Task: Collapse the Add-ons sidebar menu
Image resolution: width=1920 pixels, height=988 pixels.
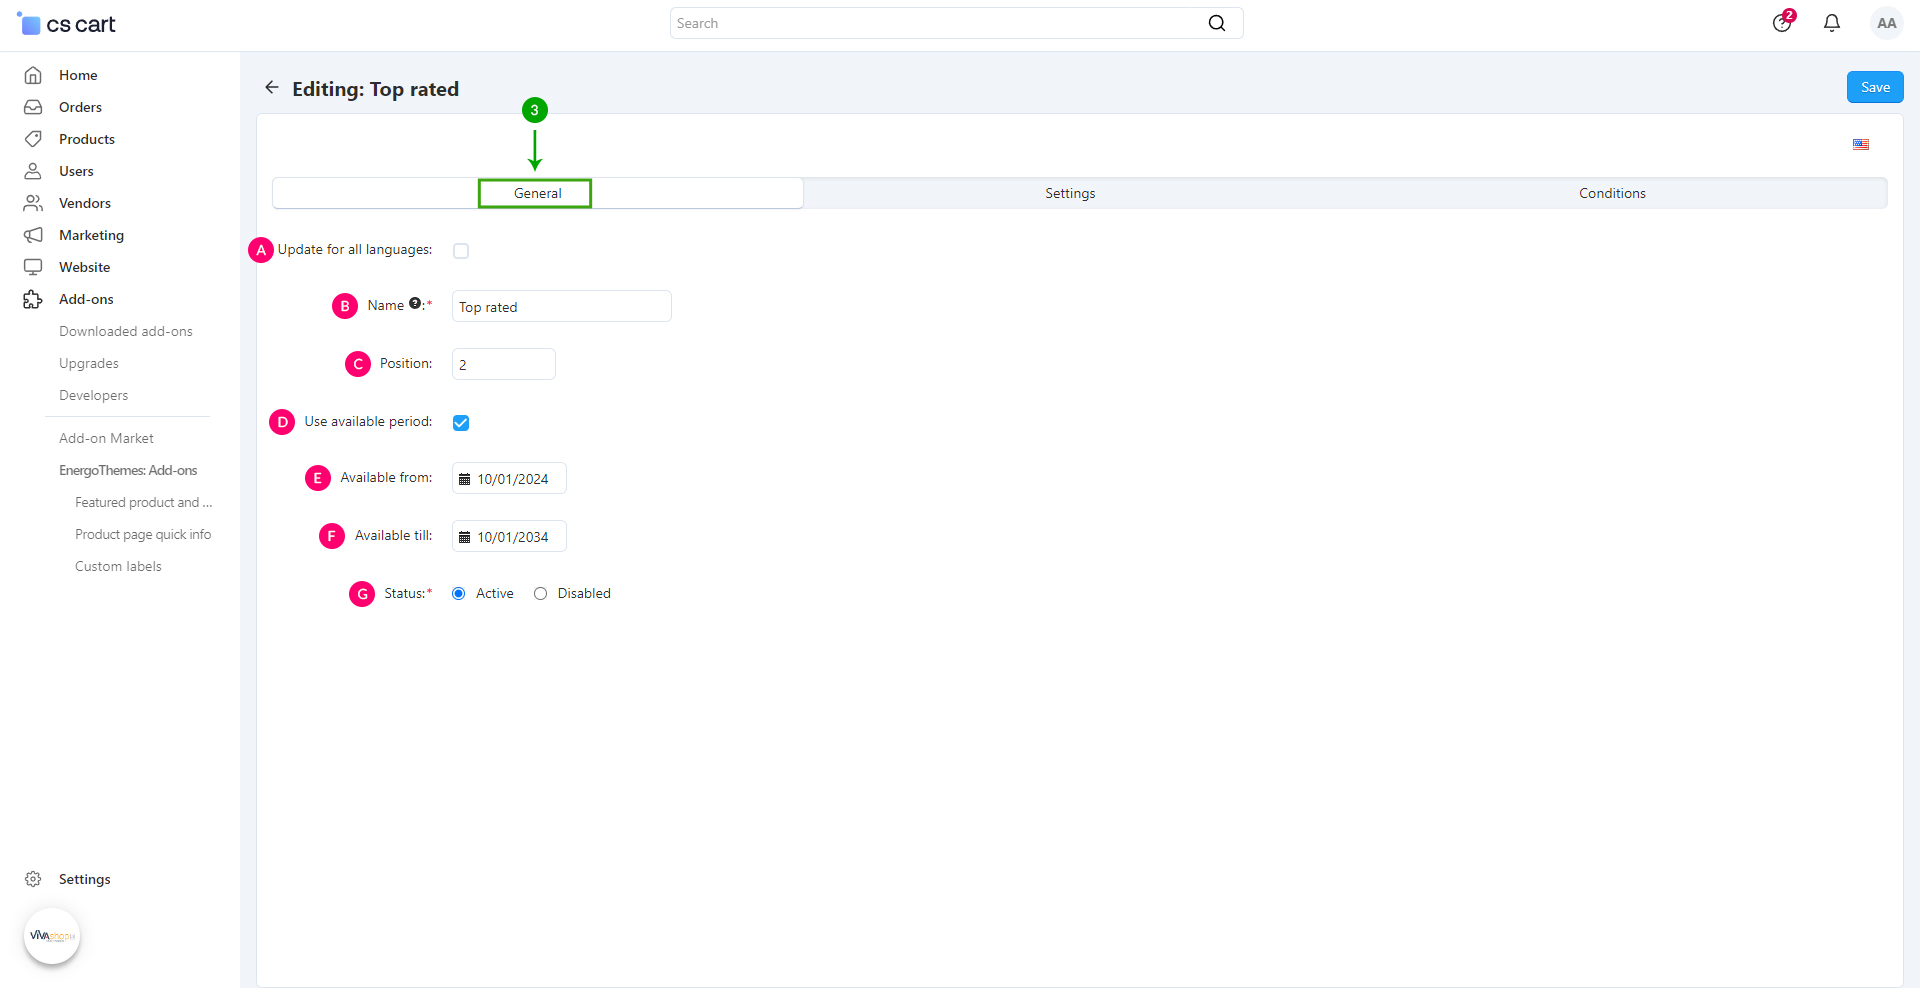Action: [x=86, y=299]
